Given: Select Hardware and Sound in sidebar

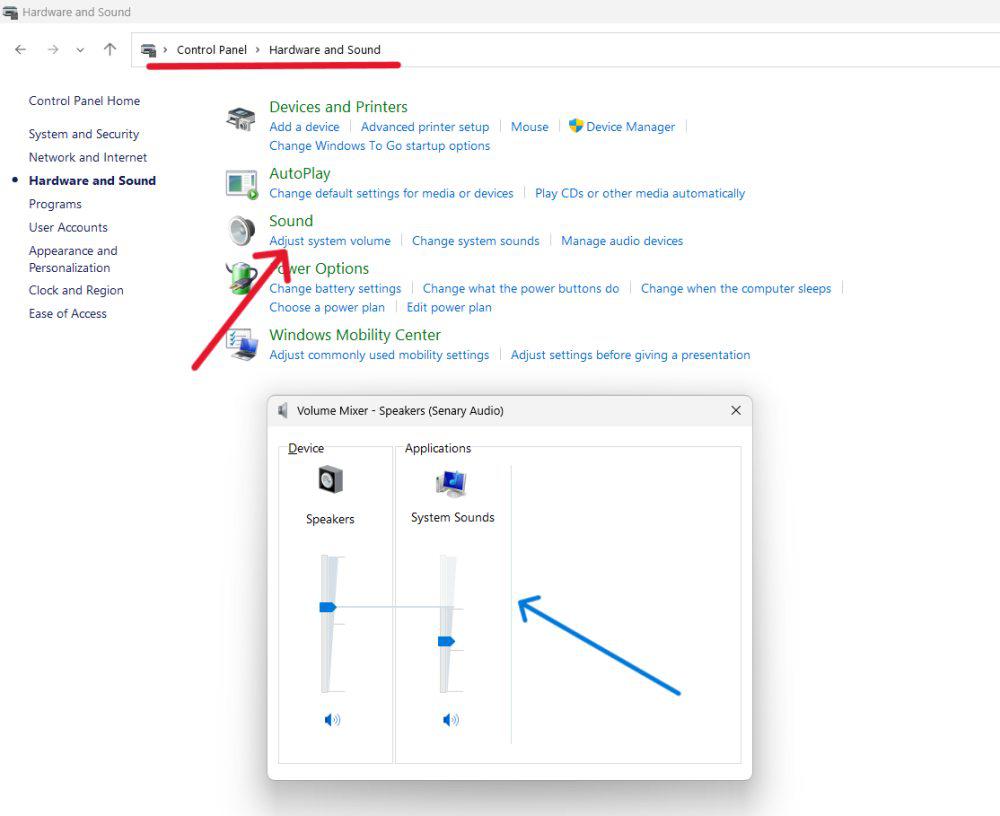Looking at the screenshot, I should tap(92, 181).
